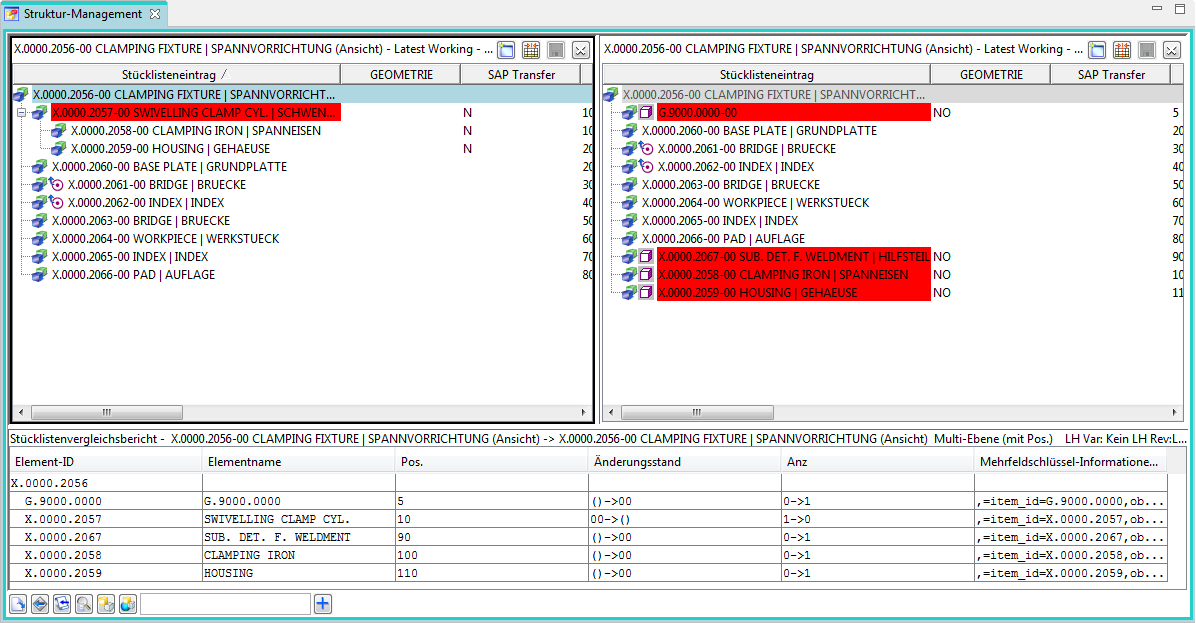Viewport: 1196px width, 623px height.
Task: Click the blue left-arrow diamond icon in bottom toolbar
Action: [40, 604]
